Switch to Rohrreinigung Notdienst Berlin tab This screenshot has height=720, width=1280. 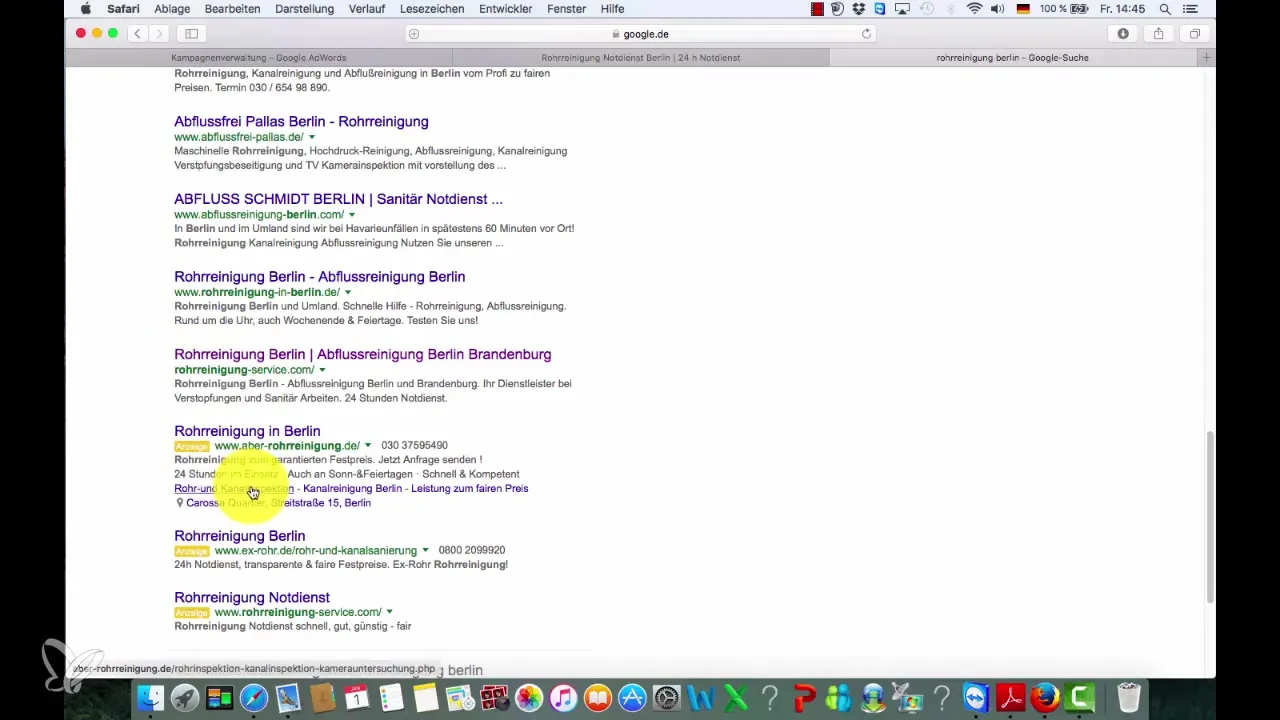(x=640, y=58)
